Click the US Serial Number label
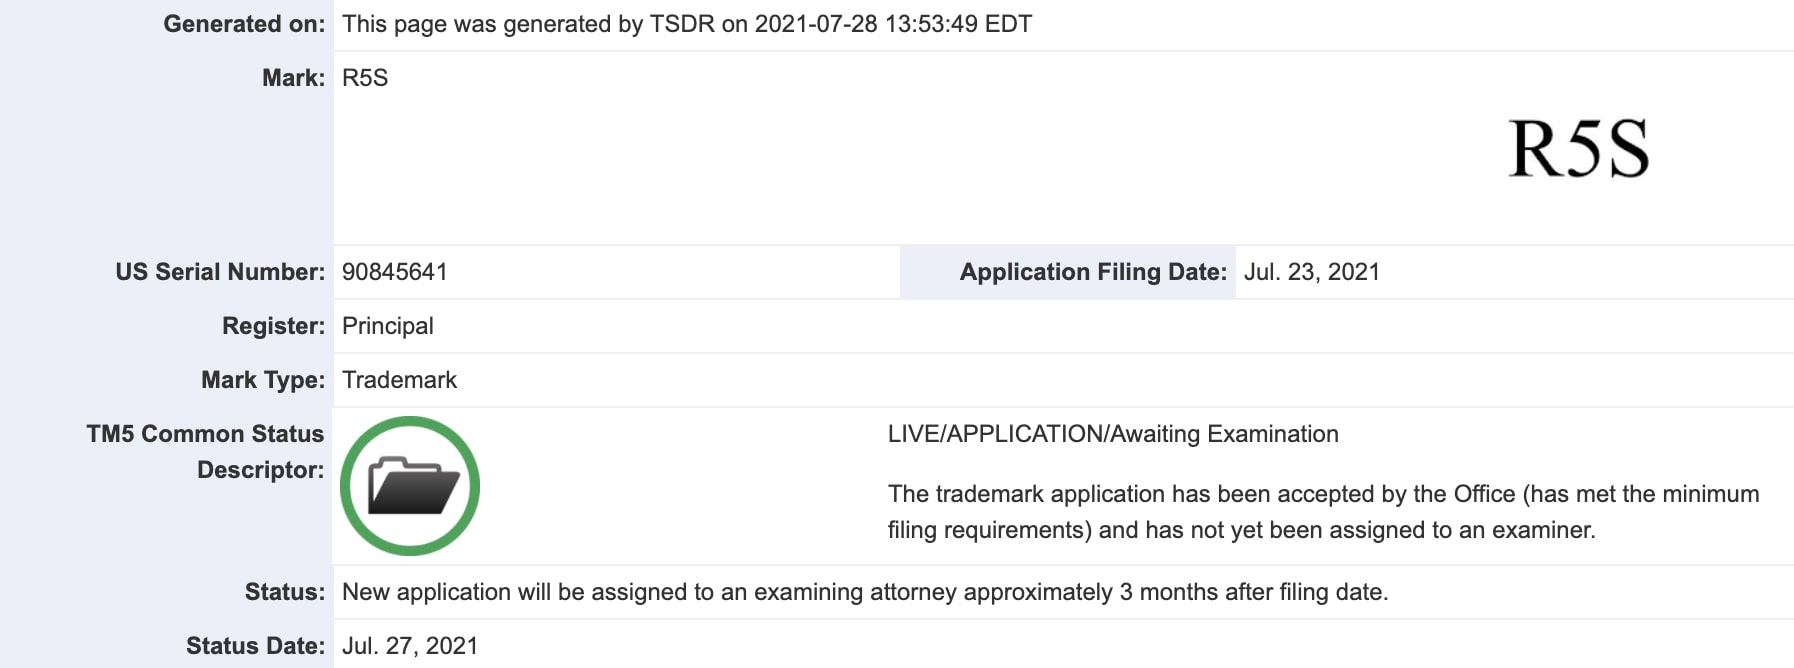 point(220,272)
